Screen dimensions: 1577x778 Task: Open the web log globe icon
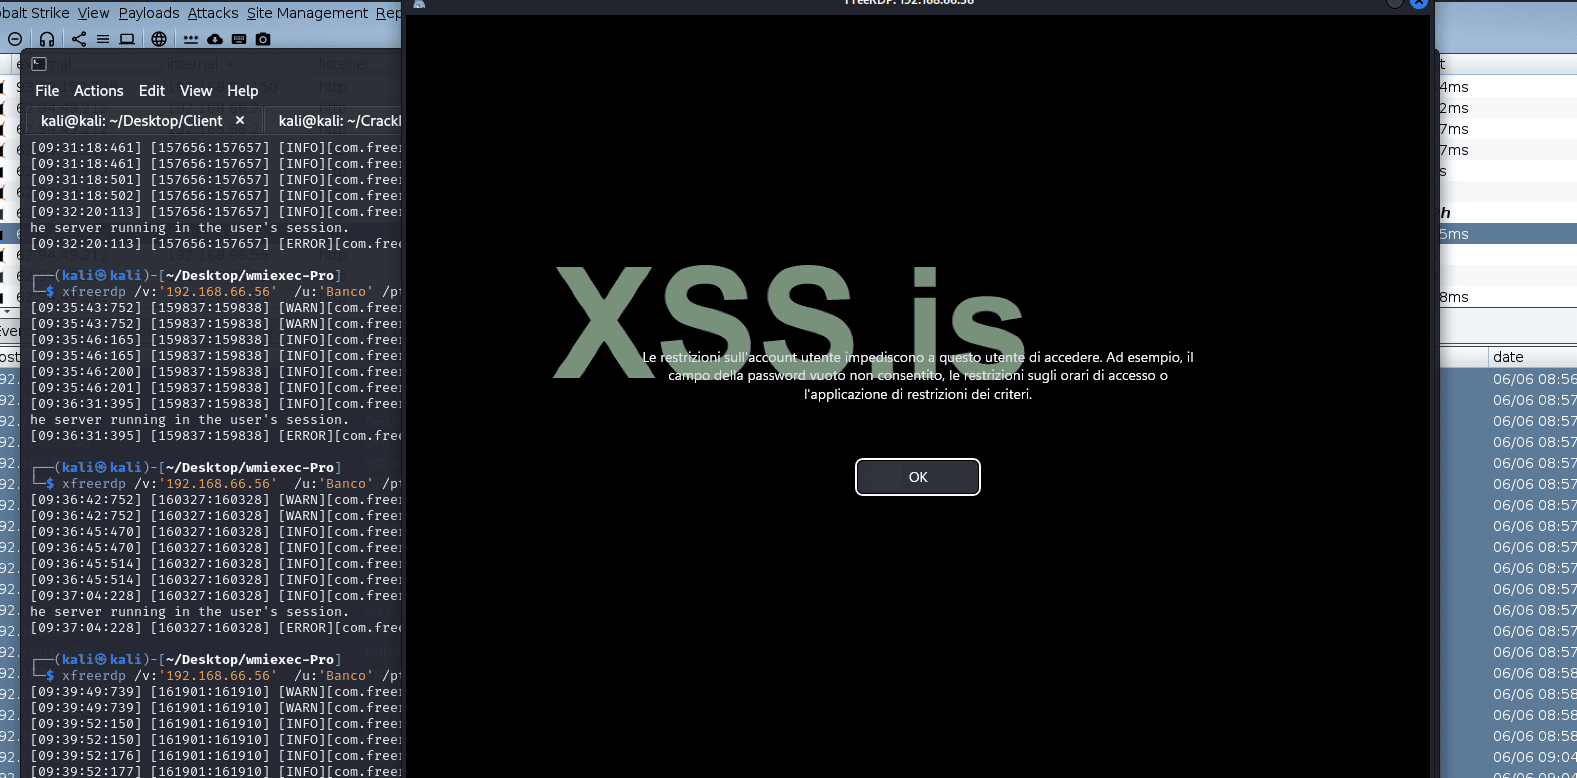point(159,39)
